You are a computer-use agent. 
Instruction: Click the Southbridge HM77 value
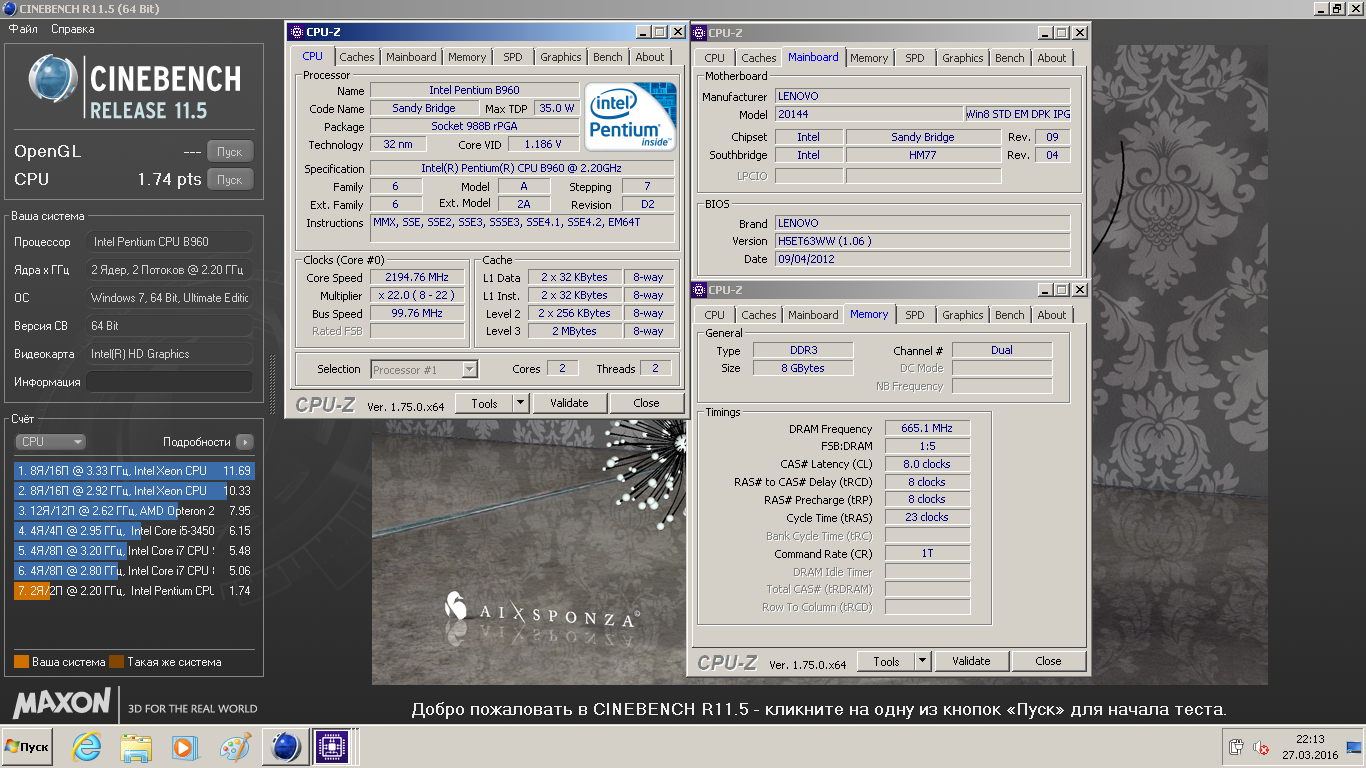(x=923, y=155)
